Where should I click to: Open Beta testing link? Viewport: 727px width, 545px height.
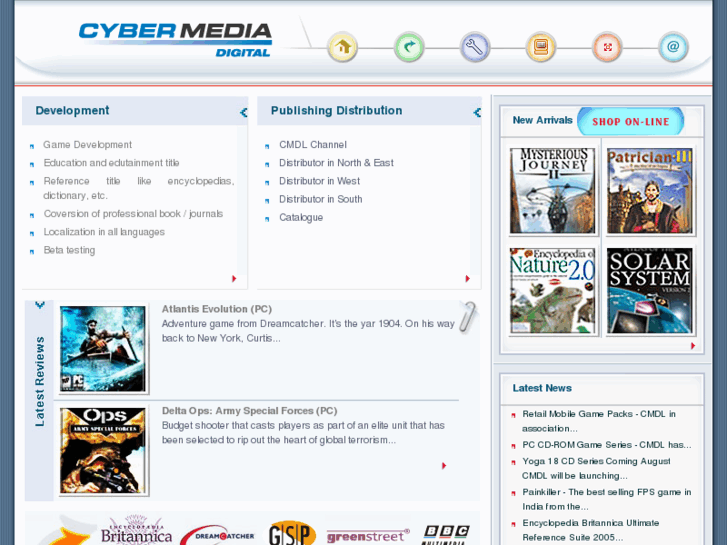69,250
